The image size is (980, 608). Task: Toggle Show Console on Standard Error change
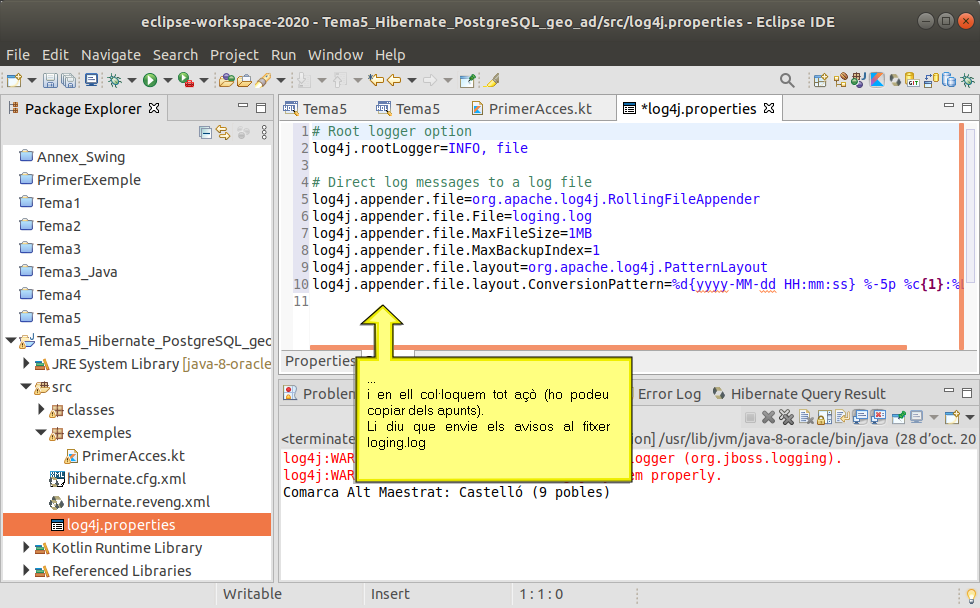[879, 417]
